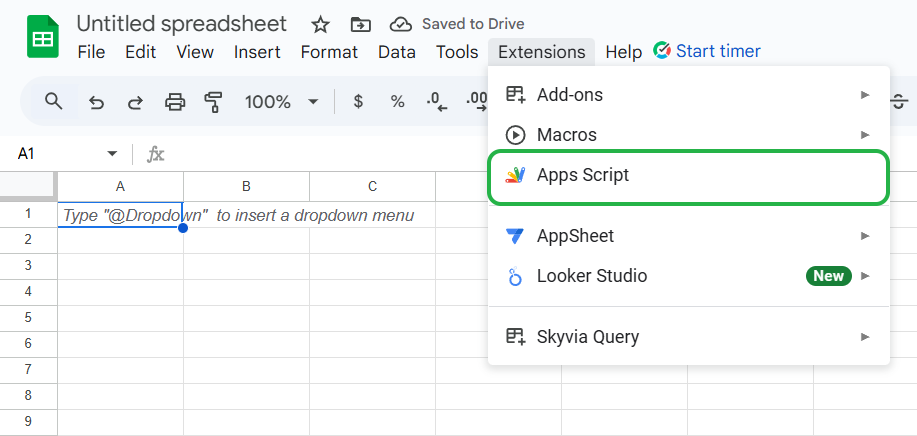Viewport: 917px width, 436px height.
Task: Select row 1 header
Action: [28, 214]
